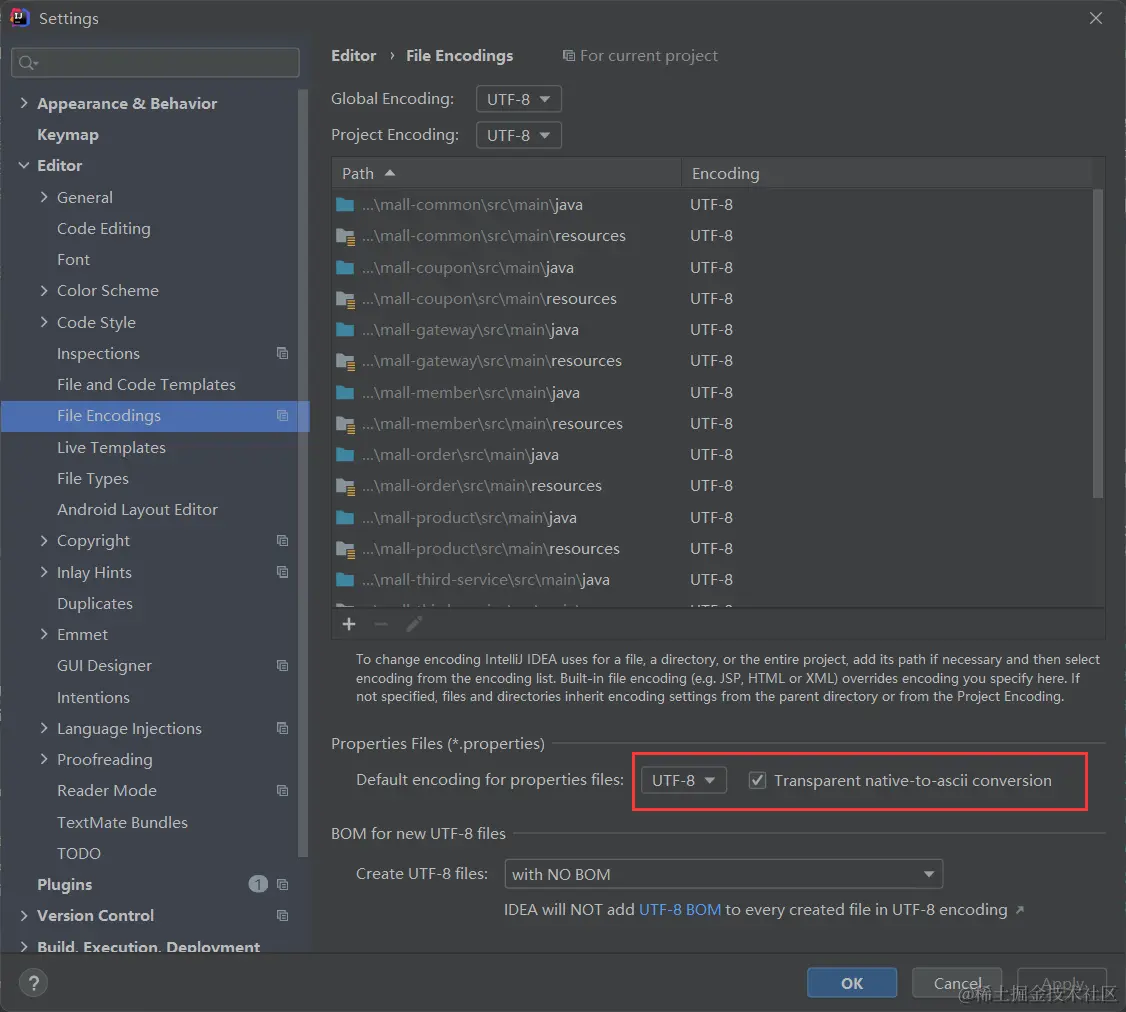This screenshot has height=1012, width=1126.
Task: Expand the Emmet node arrow
Action: [44, 633]
